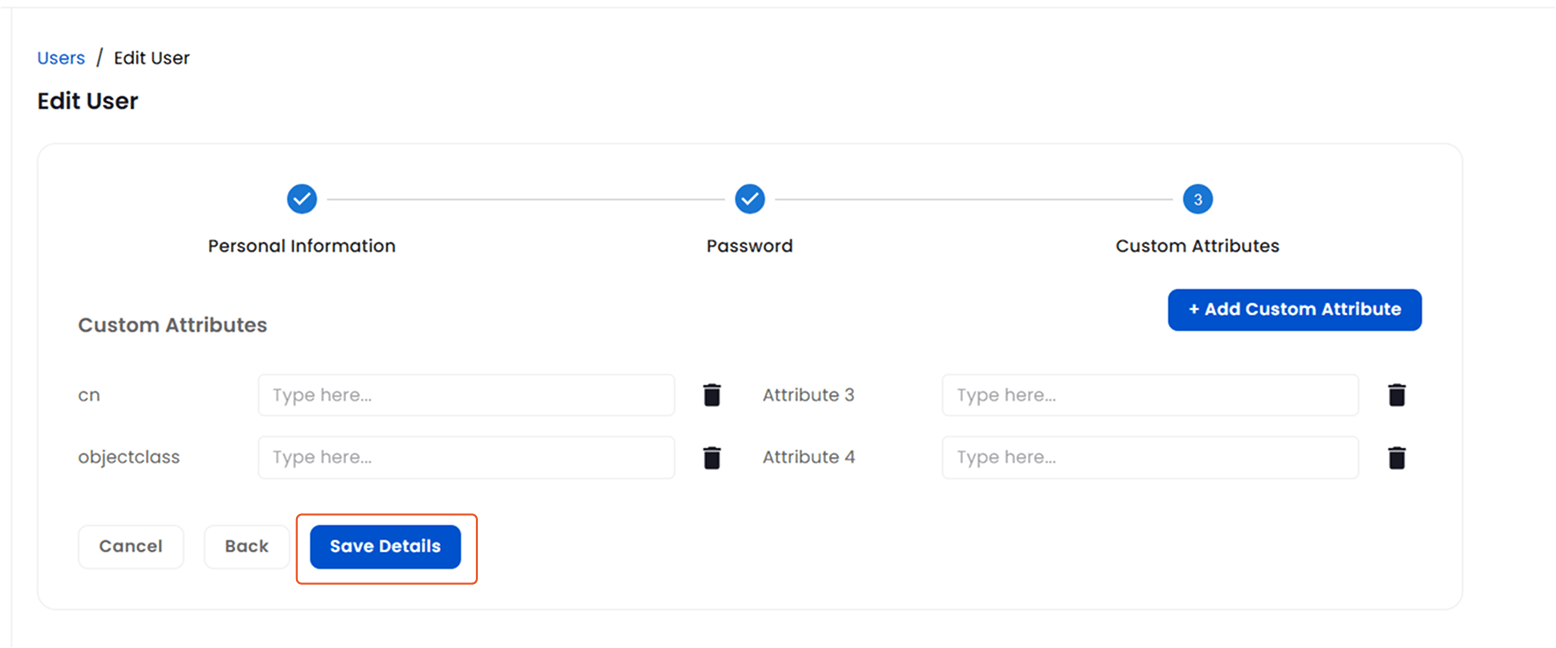
Task: Open Users via the breadcrumb link
Action: 60,57
